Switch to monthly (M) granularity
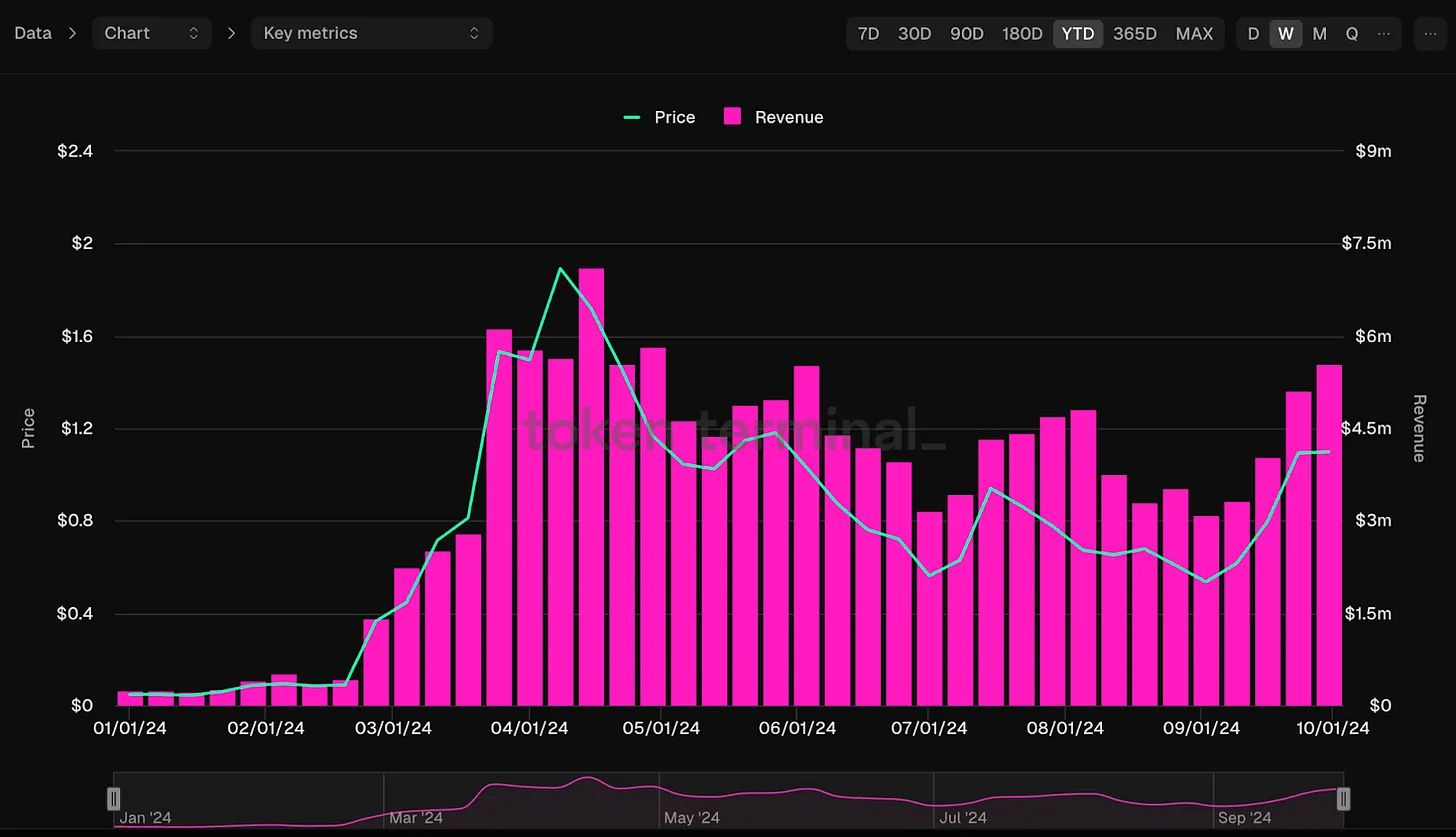The height and width of the screenshot is (837, 1456). 1320,33
